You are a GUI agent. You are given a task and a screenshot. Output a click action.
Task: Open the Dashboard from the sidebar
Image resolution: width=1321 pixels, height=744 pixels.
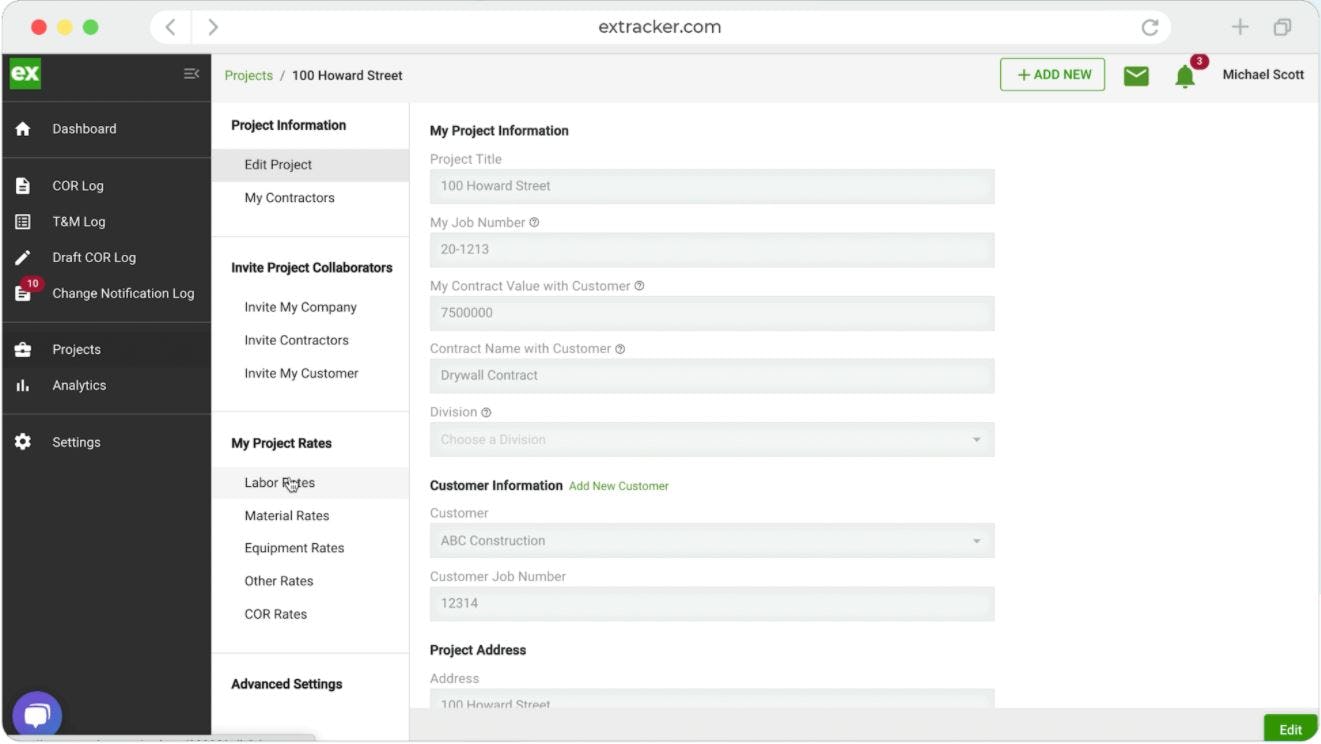(84, 128)
